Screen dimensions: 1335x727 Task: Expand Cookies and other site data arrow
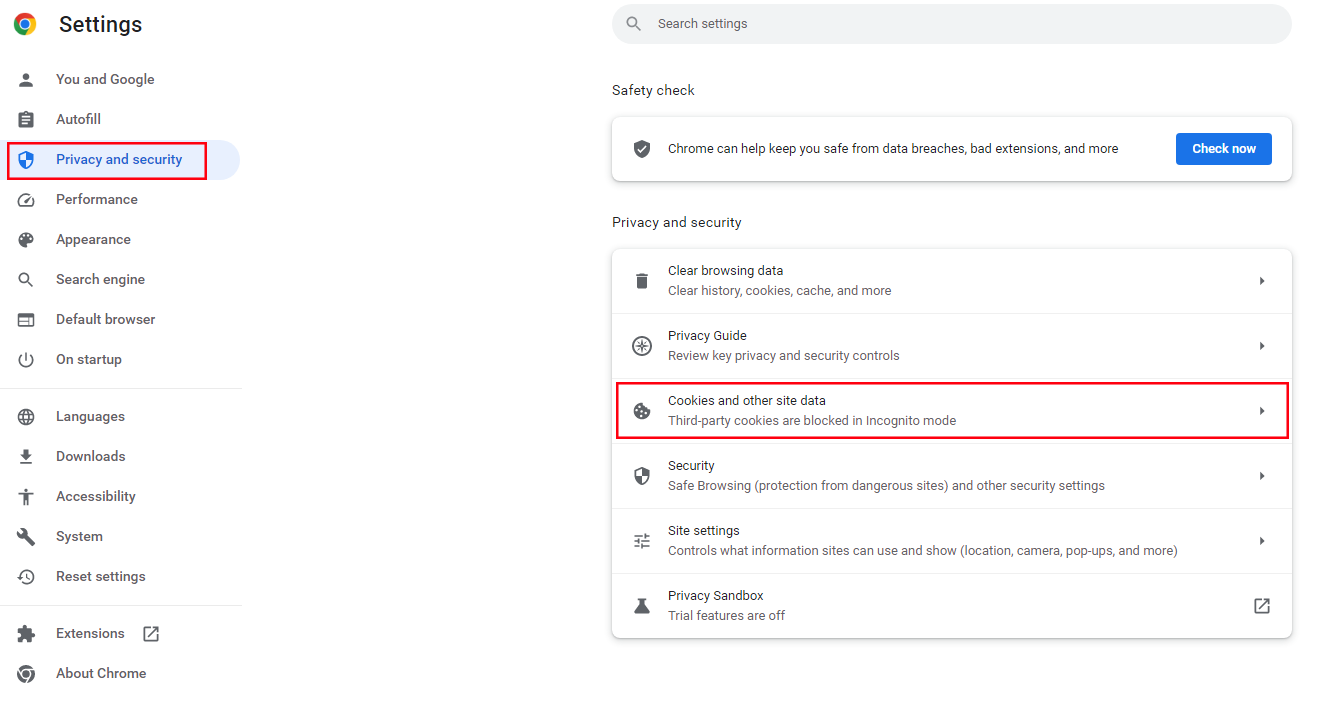pyautogui.click(x=1262, y=411)
